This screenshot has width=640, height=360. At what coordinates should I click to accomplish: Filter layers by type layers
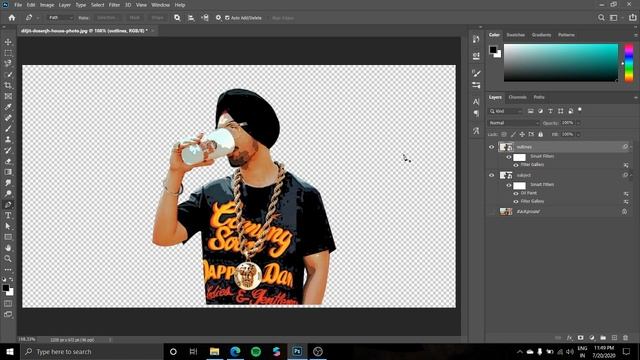click(550, 111)
